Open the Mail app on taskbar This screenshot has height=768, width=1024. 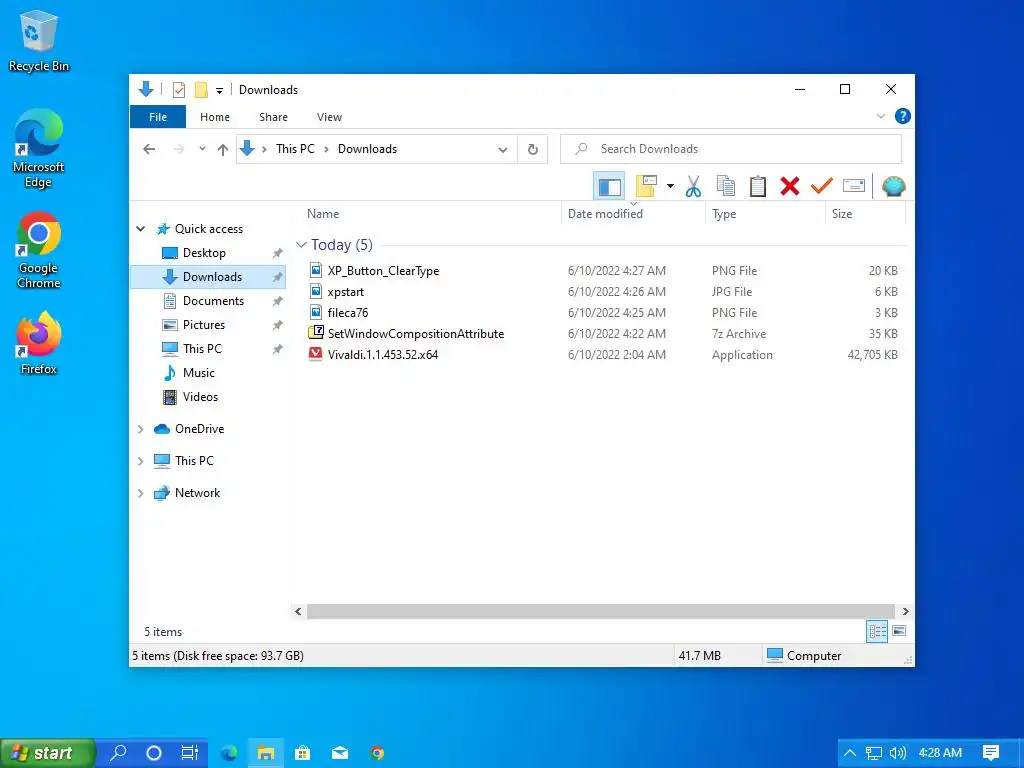pos(340,753)
